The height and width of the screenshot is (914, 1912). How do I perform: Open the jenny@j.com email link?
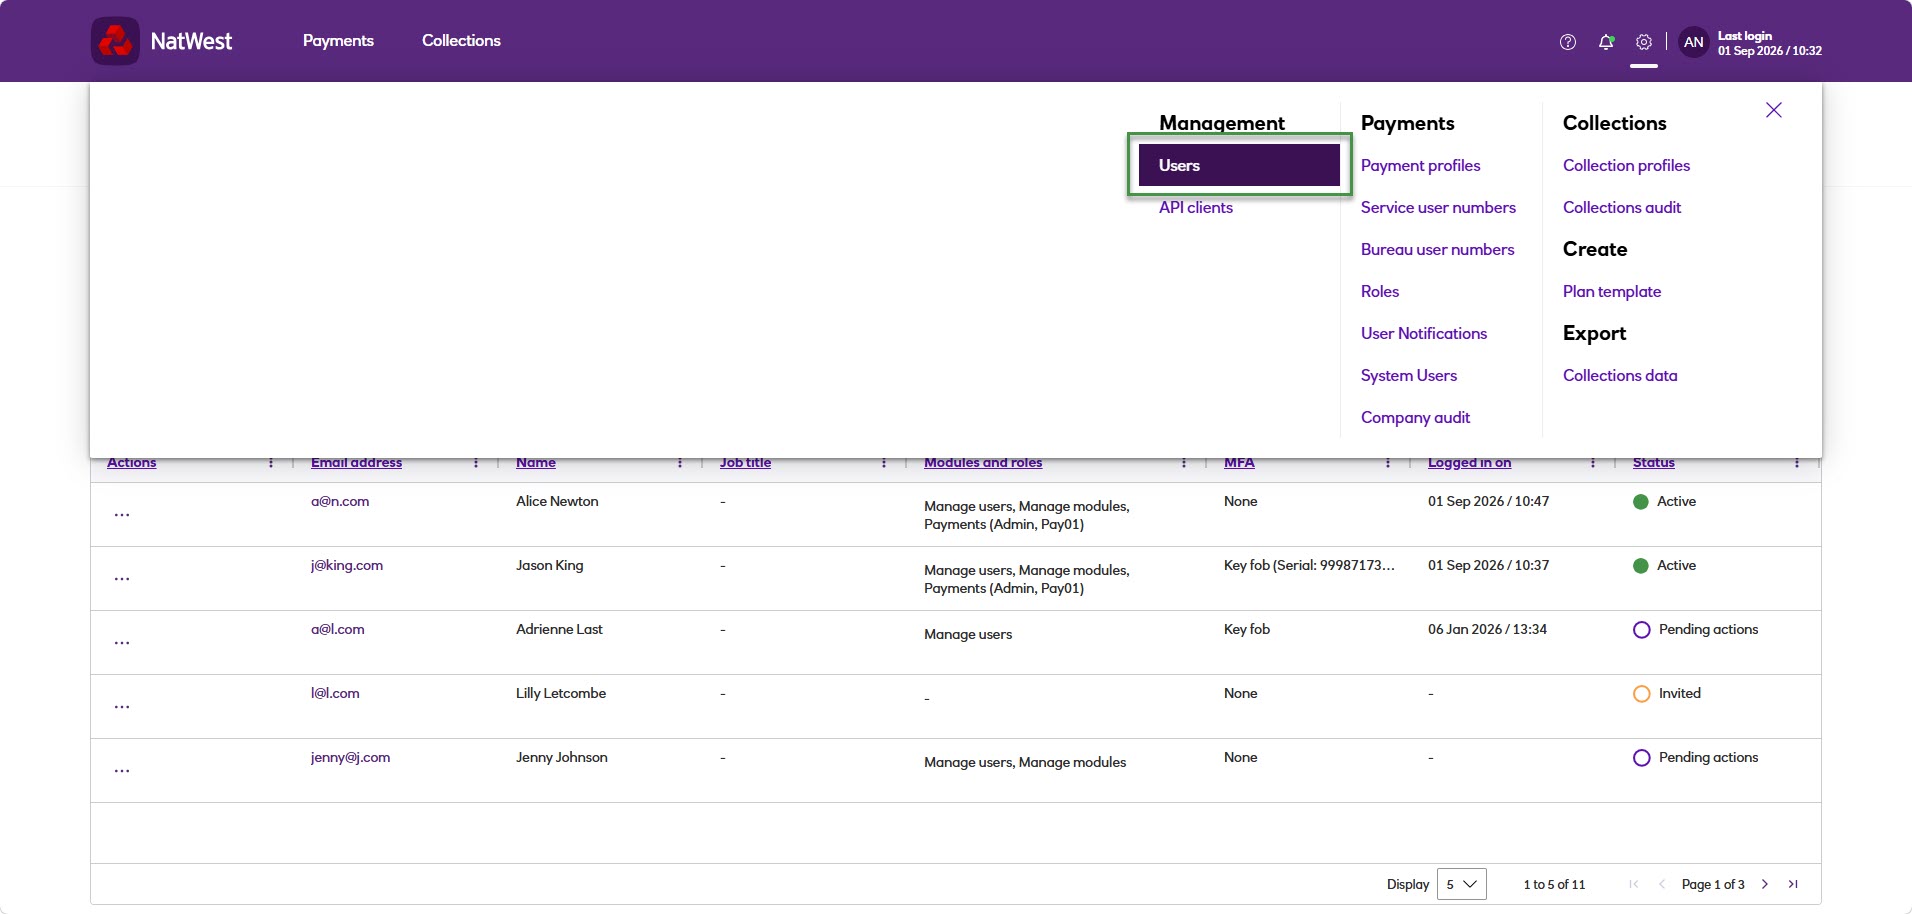click(350, 757)
